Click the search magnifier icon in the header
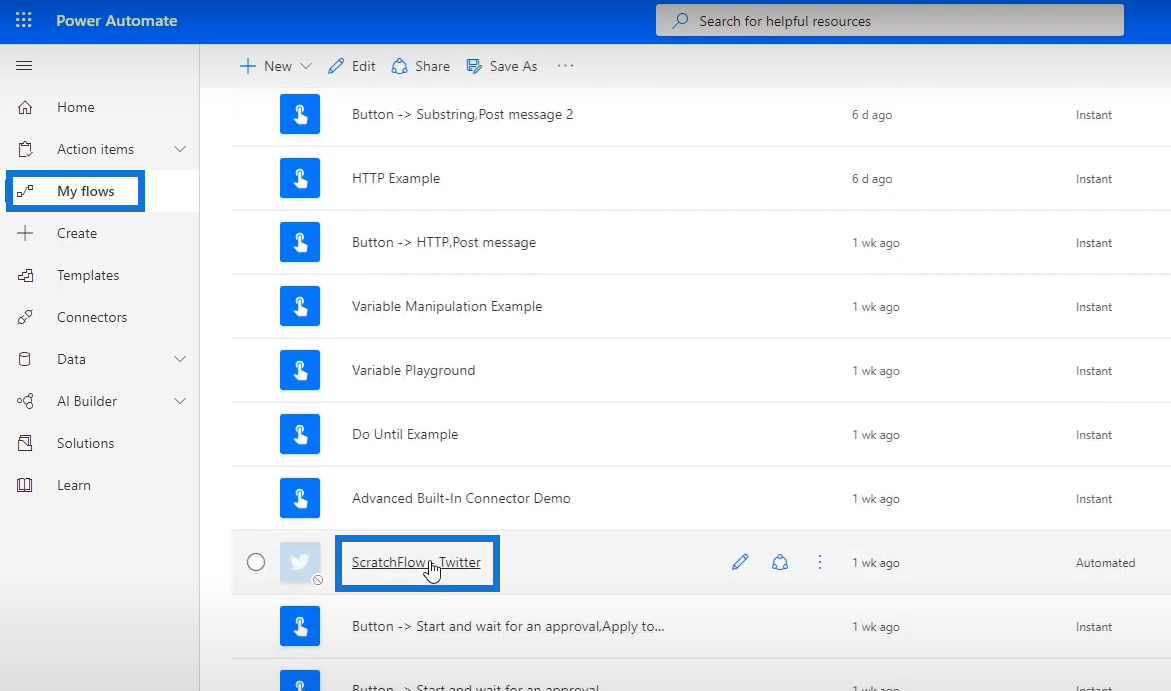1171x691 pixels. [x=680, y=21]
